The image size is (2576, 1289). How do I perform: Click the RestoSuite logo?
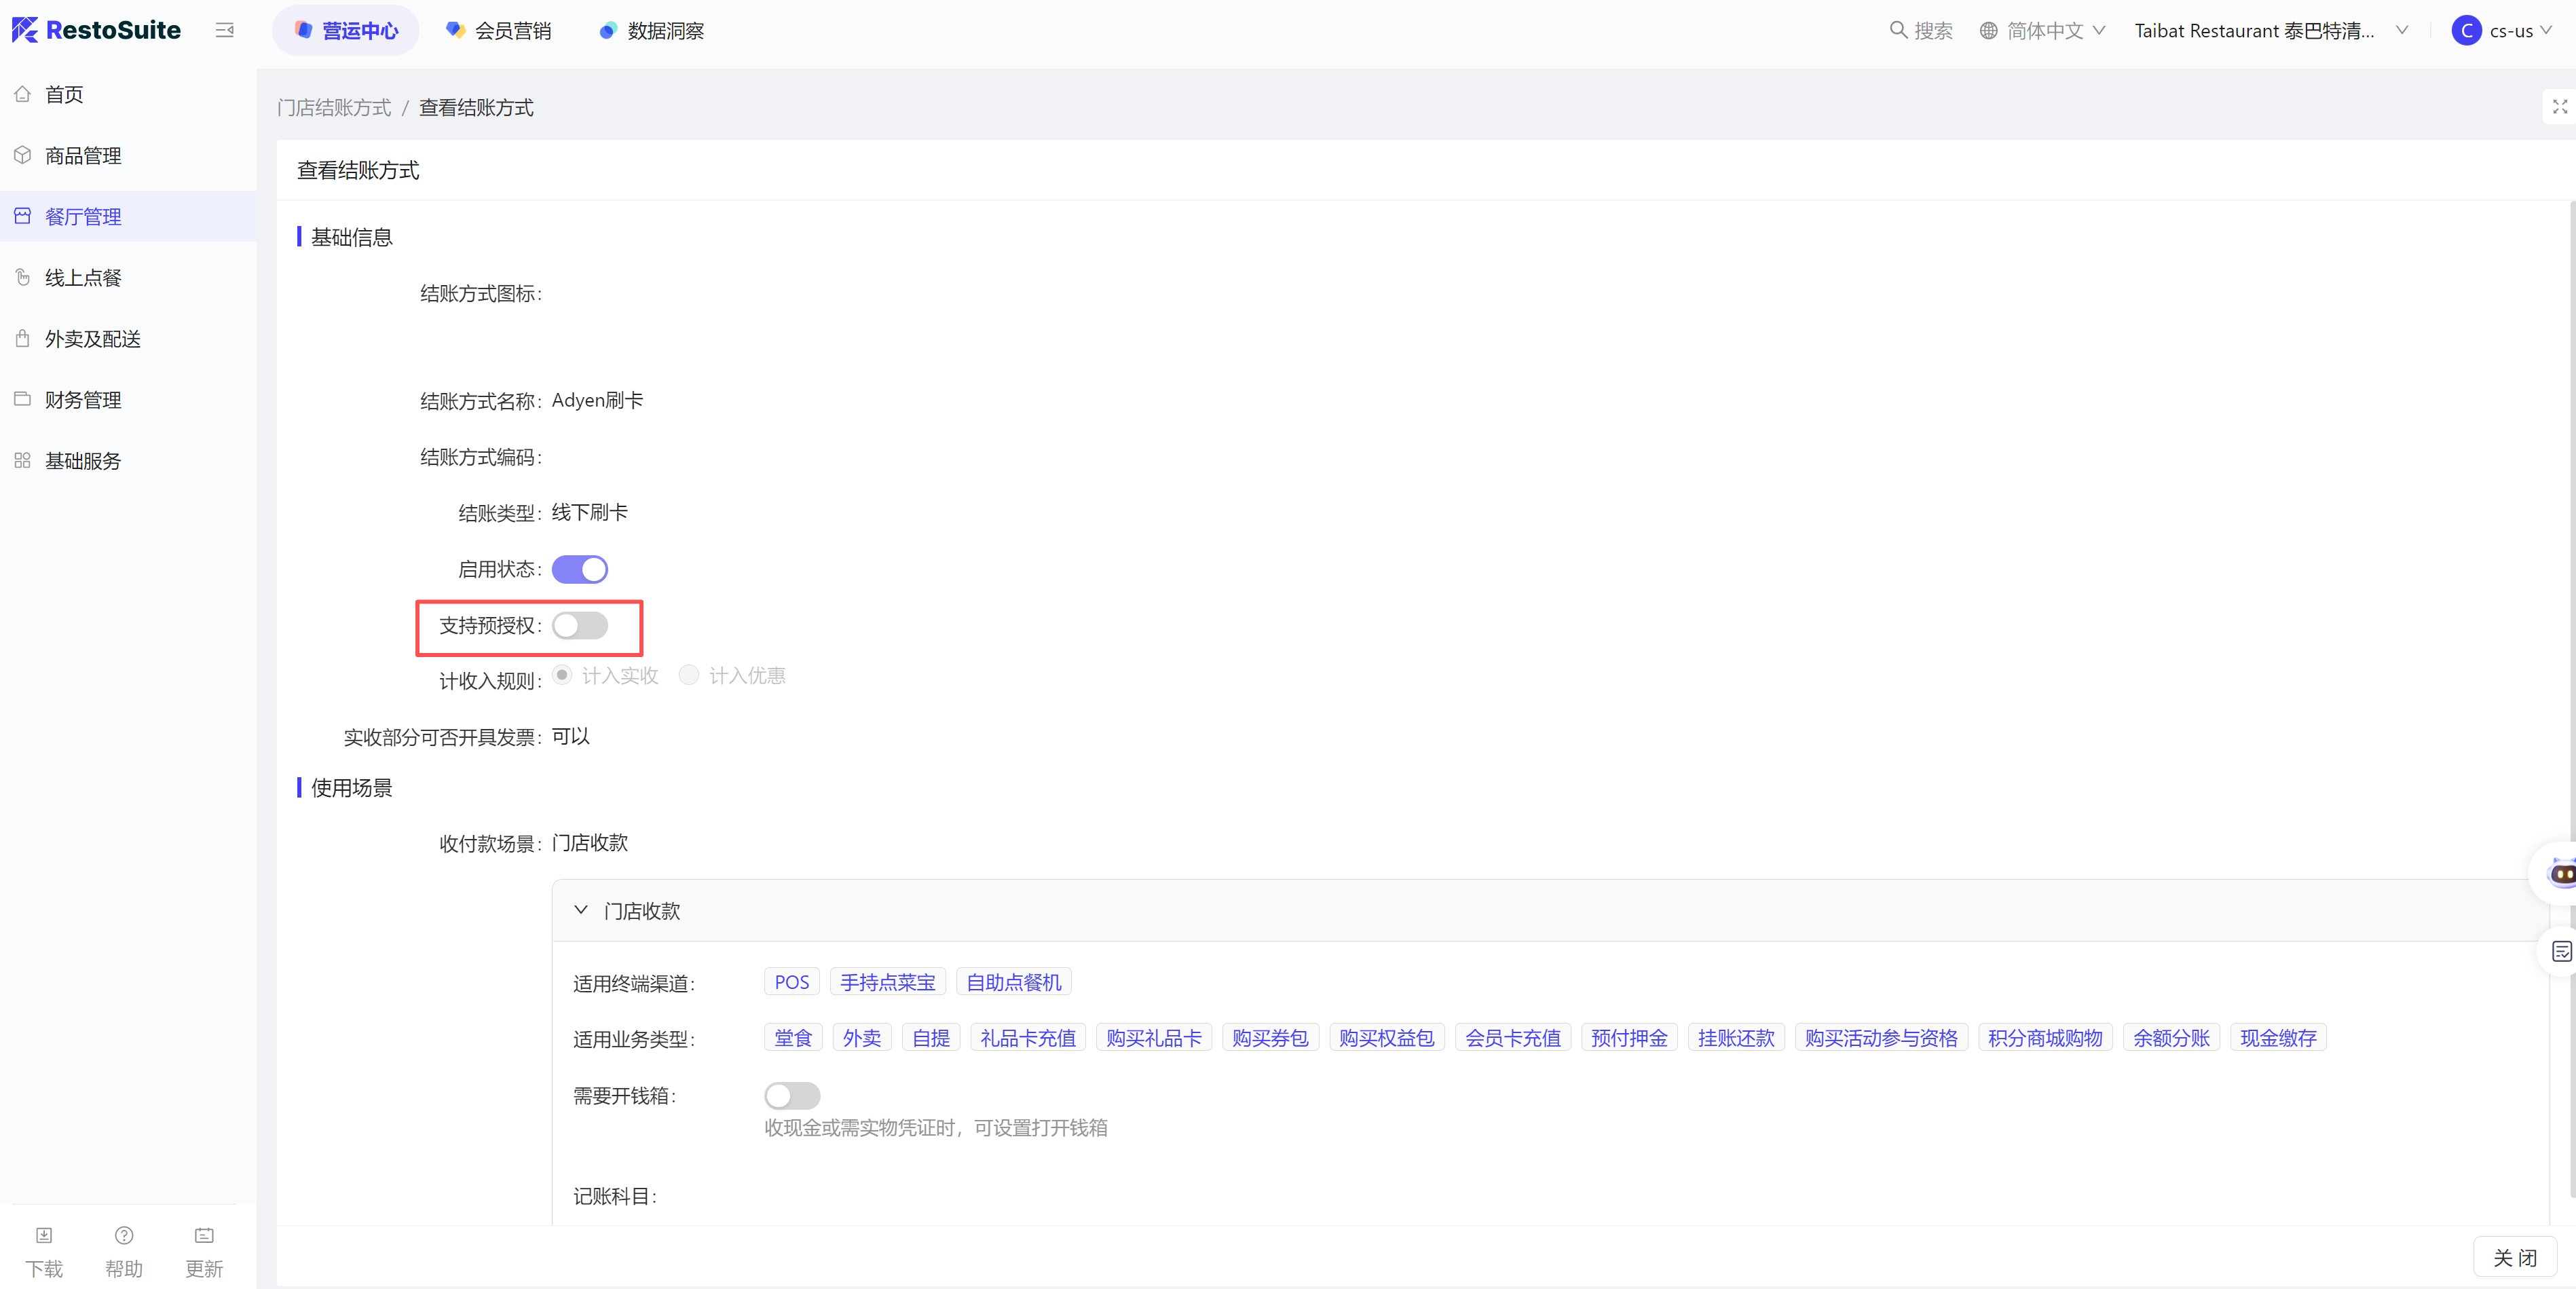[x=96, y=30]
